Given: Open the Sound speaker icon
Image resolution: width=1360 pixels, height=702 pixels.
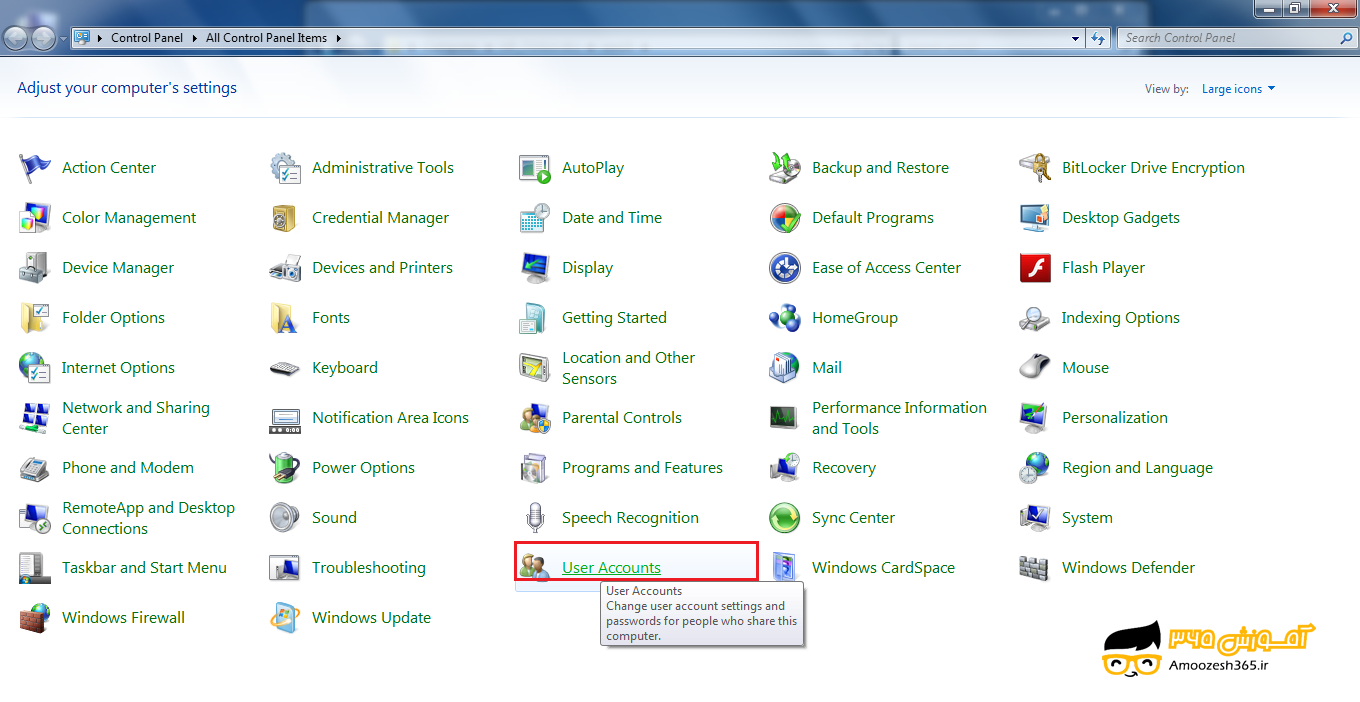Looking at the screenshot, I should click(x=285, y=518).
